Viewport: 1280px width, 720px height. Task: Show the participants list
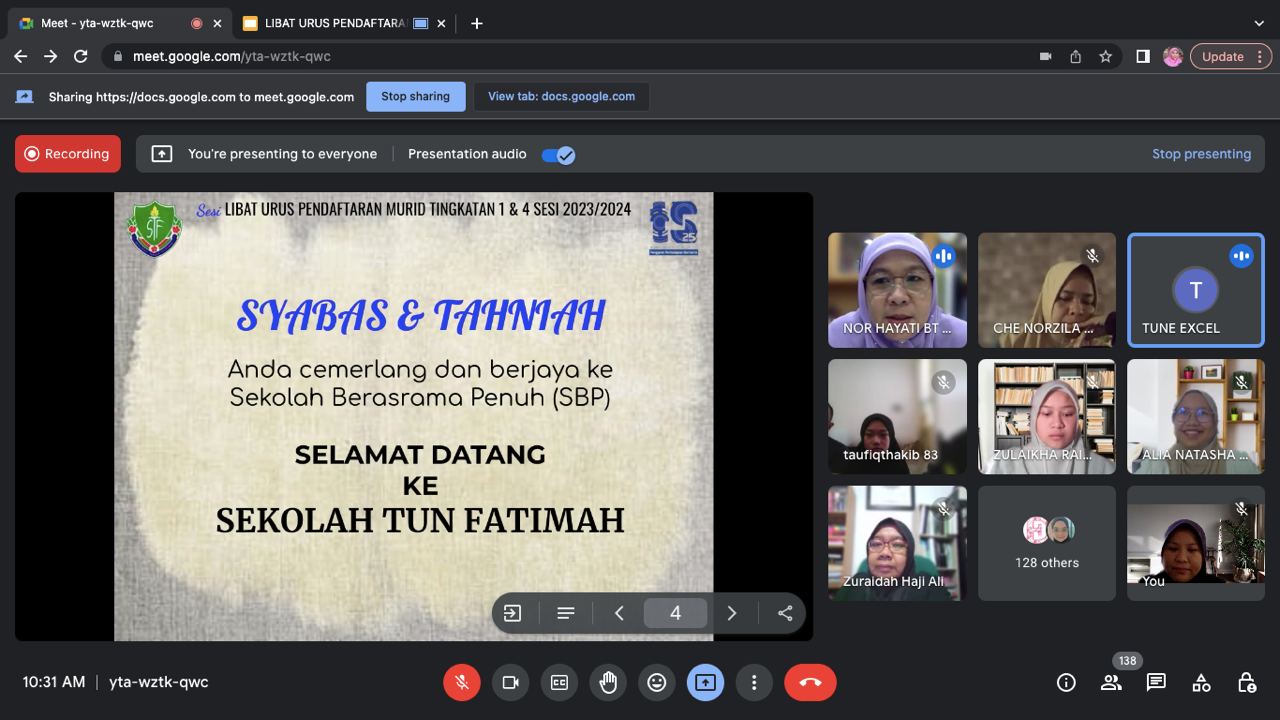[x=1111, y=683]
